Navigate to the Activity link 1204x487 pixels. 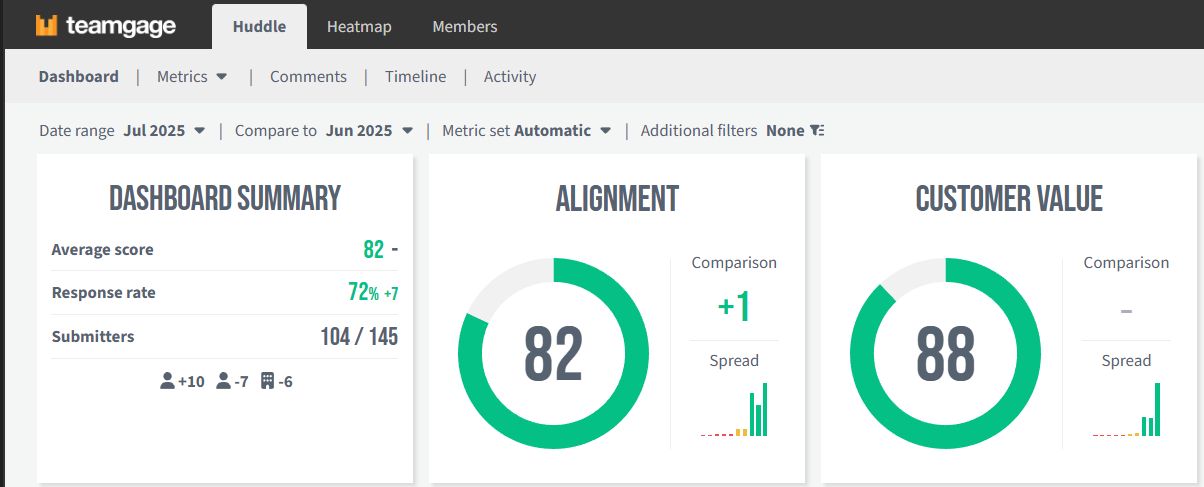pyautogui.click(x=510, y=77)
